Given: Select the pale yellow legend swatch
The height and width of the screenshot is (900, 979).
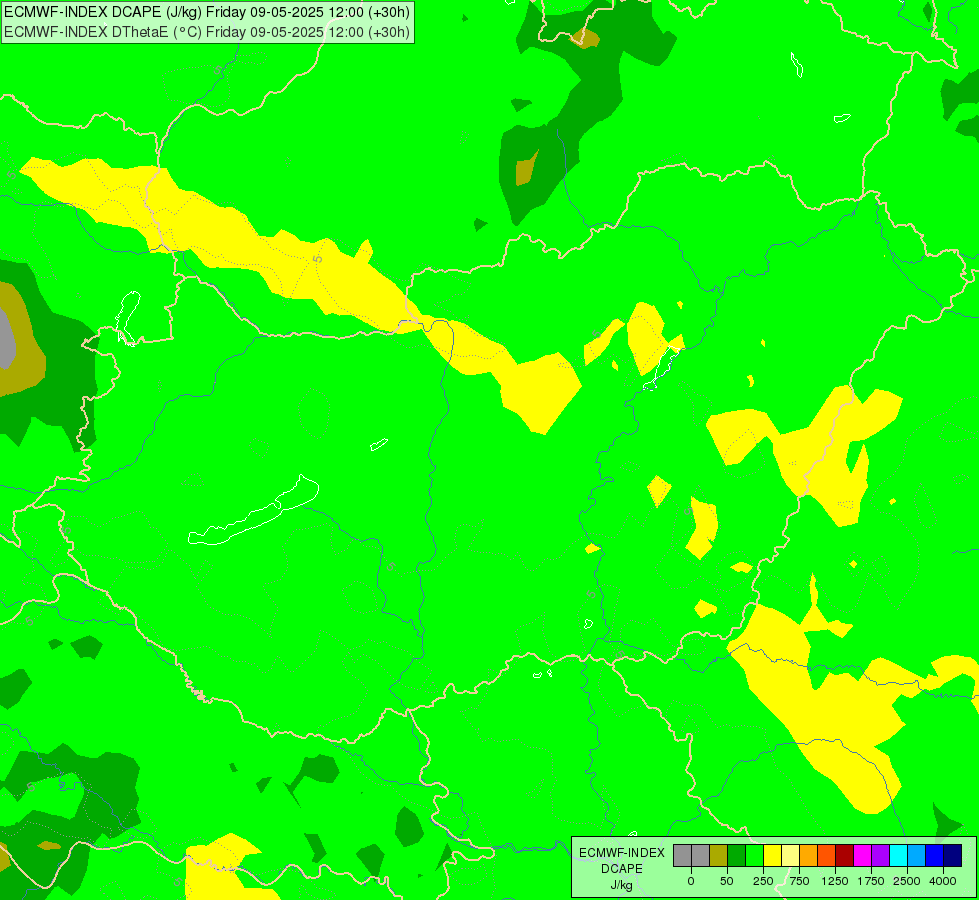Looking at the screenshot, I should pyautogui.click(x=790, y=855).
